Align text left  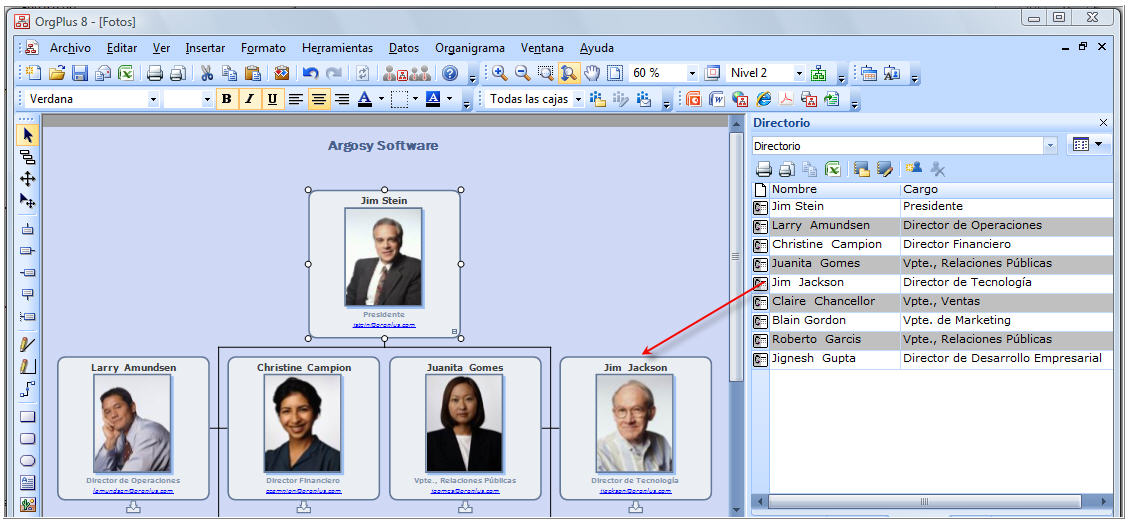click(295, 99)
